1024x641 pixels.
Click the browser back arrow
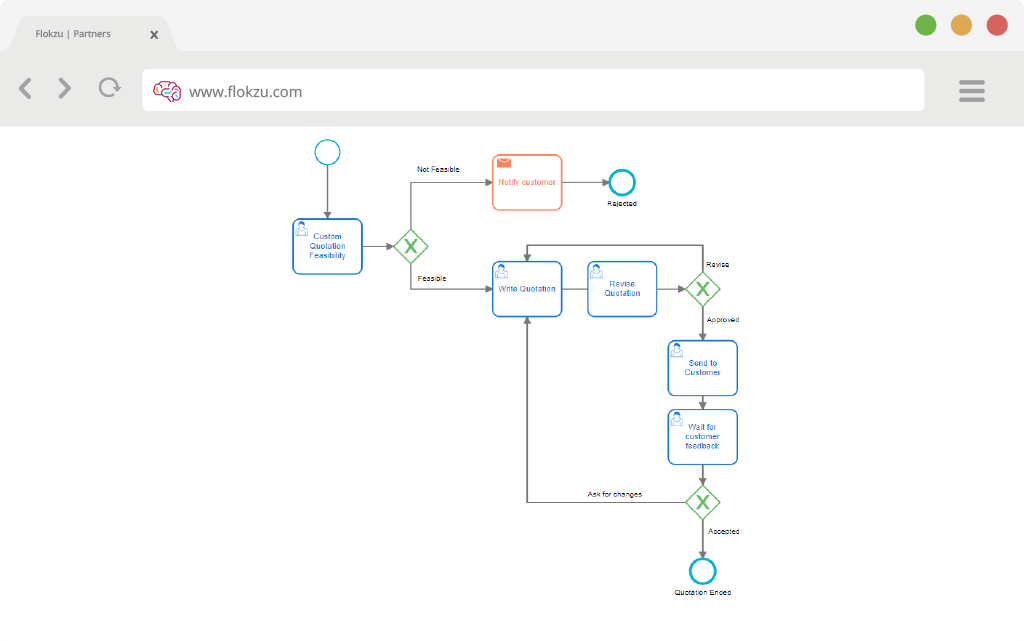[x=25, y=88]
